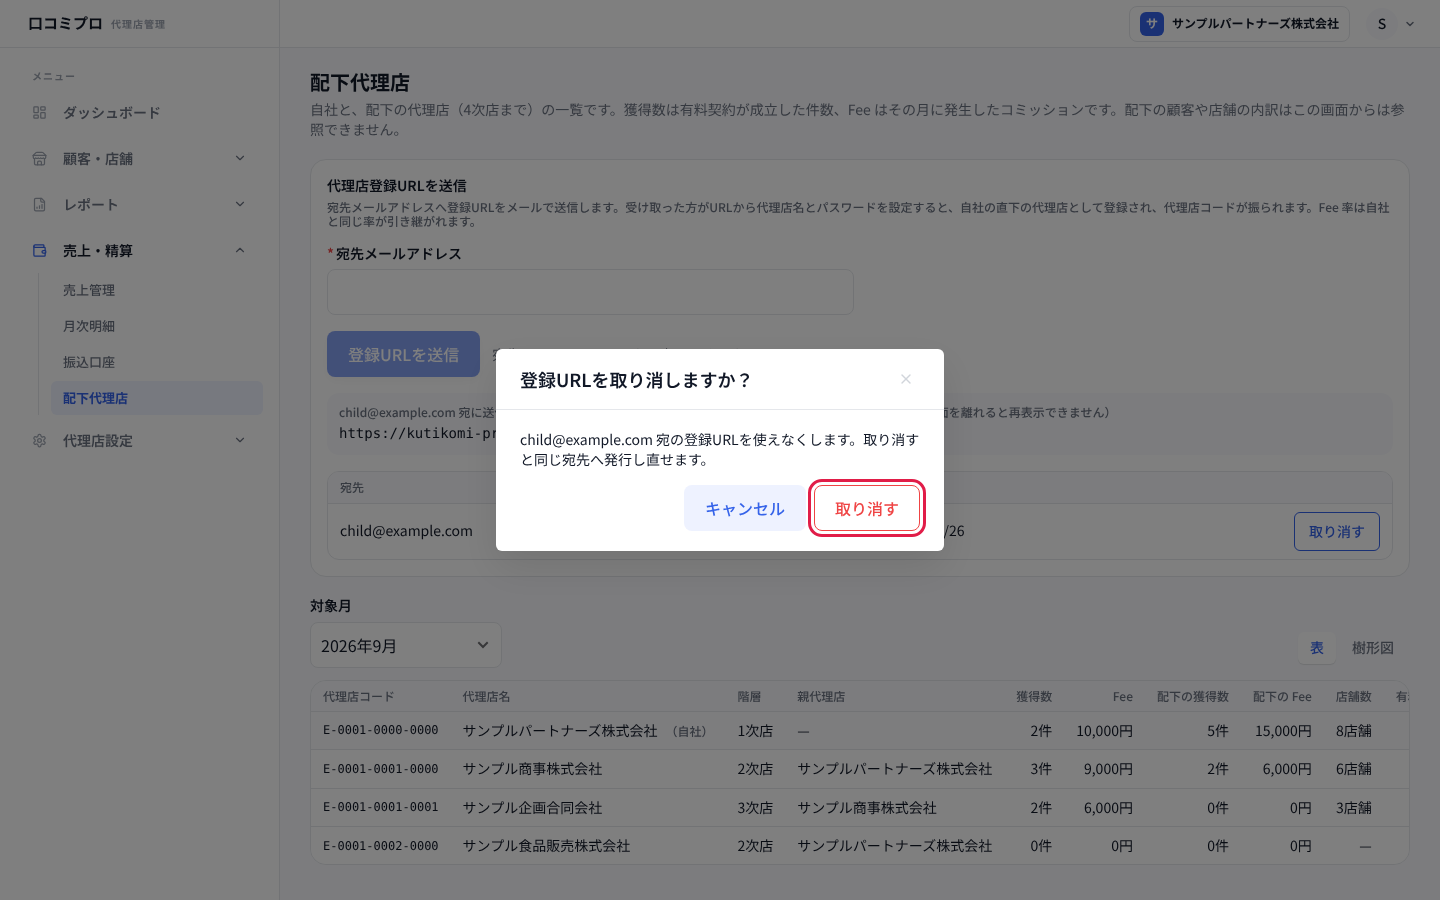Select 配下代理店 in the sidebar

click(x=156, y=398)
